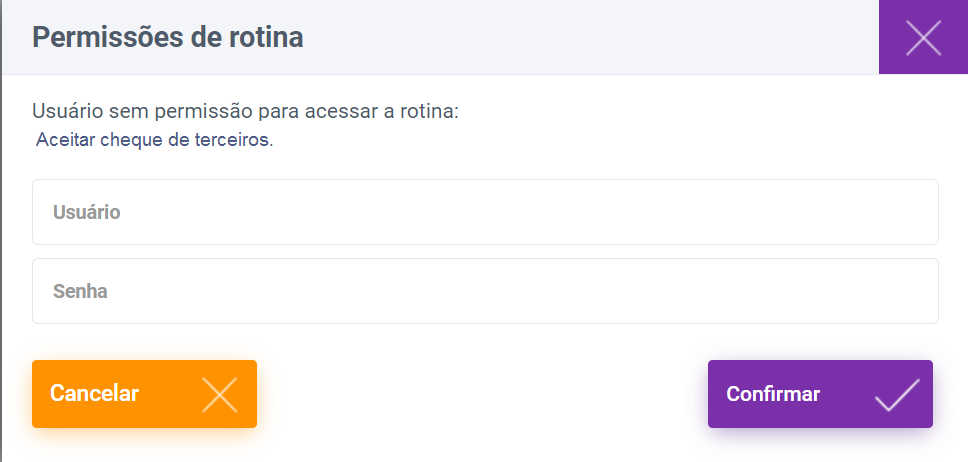Screen dimensions: 968x462
Task: Click the checkmark icon inside Confirmar button
Action: point(897,395)
